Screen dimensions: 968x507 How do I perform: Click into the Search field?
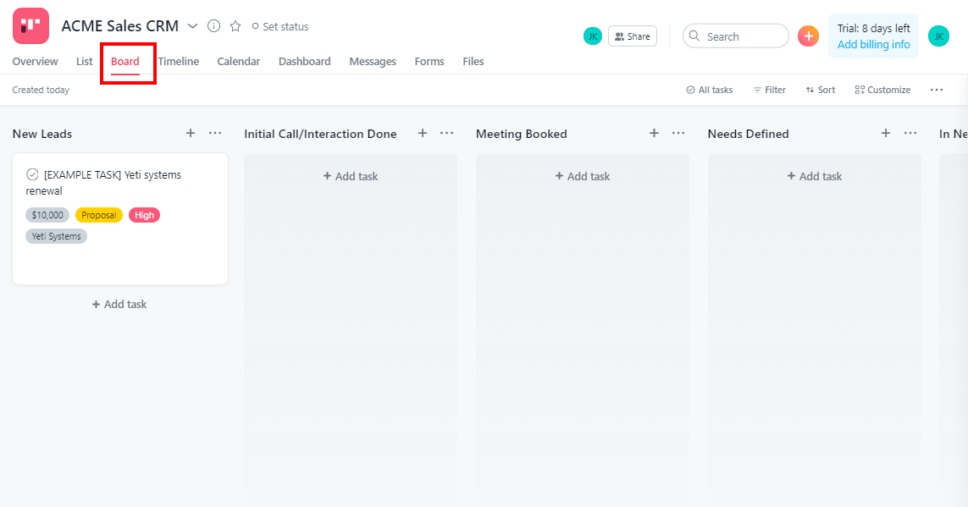pyautogui.click(x=736, y=36)
